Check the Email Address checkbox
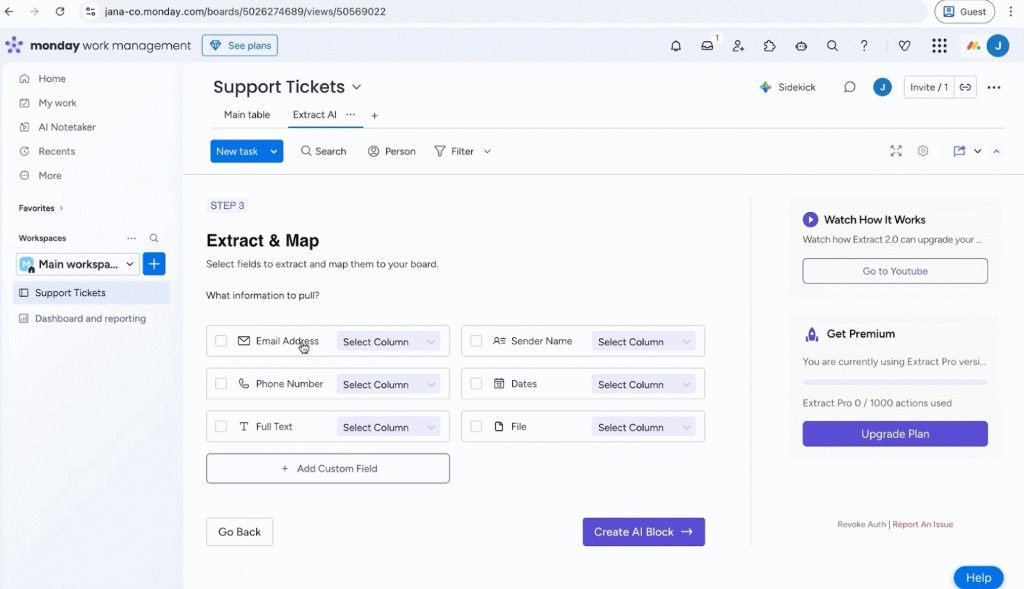The height and width of the screenshot is (589, 1024). [x=221, y=341]
